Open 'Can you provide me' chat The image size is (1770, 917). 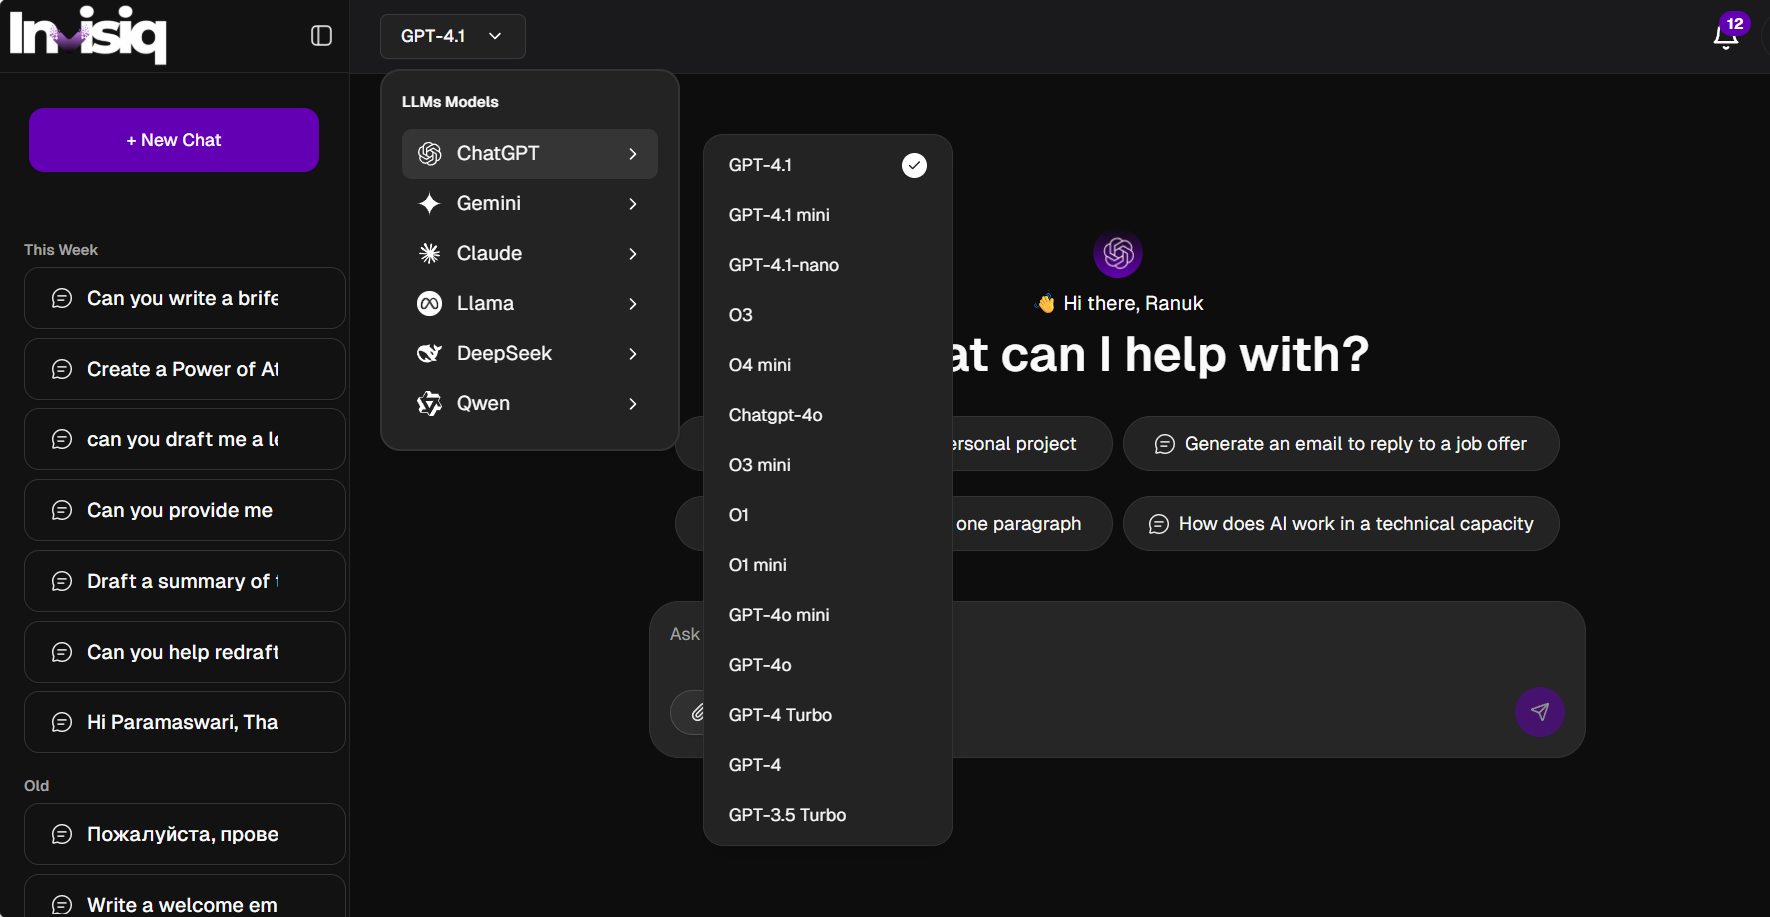pos(185,510)
